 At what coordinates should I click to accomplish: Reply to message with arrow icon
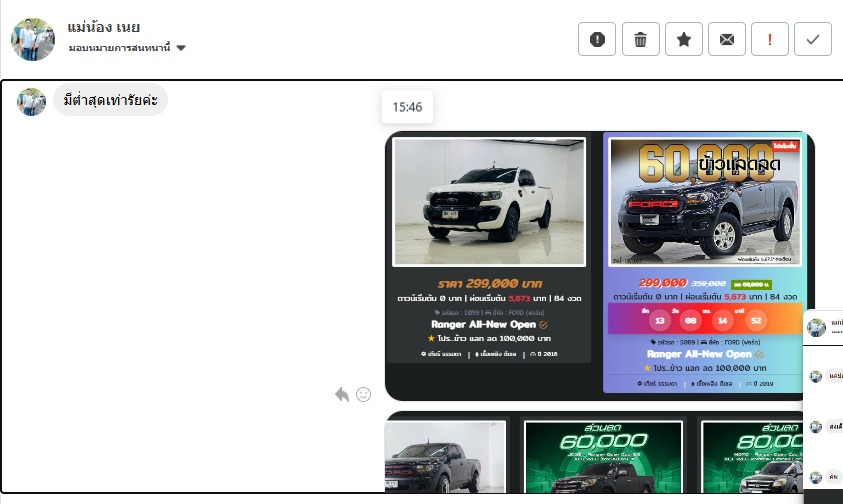pyautogui.click(x=342, y=394)
